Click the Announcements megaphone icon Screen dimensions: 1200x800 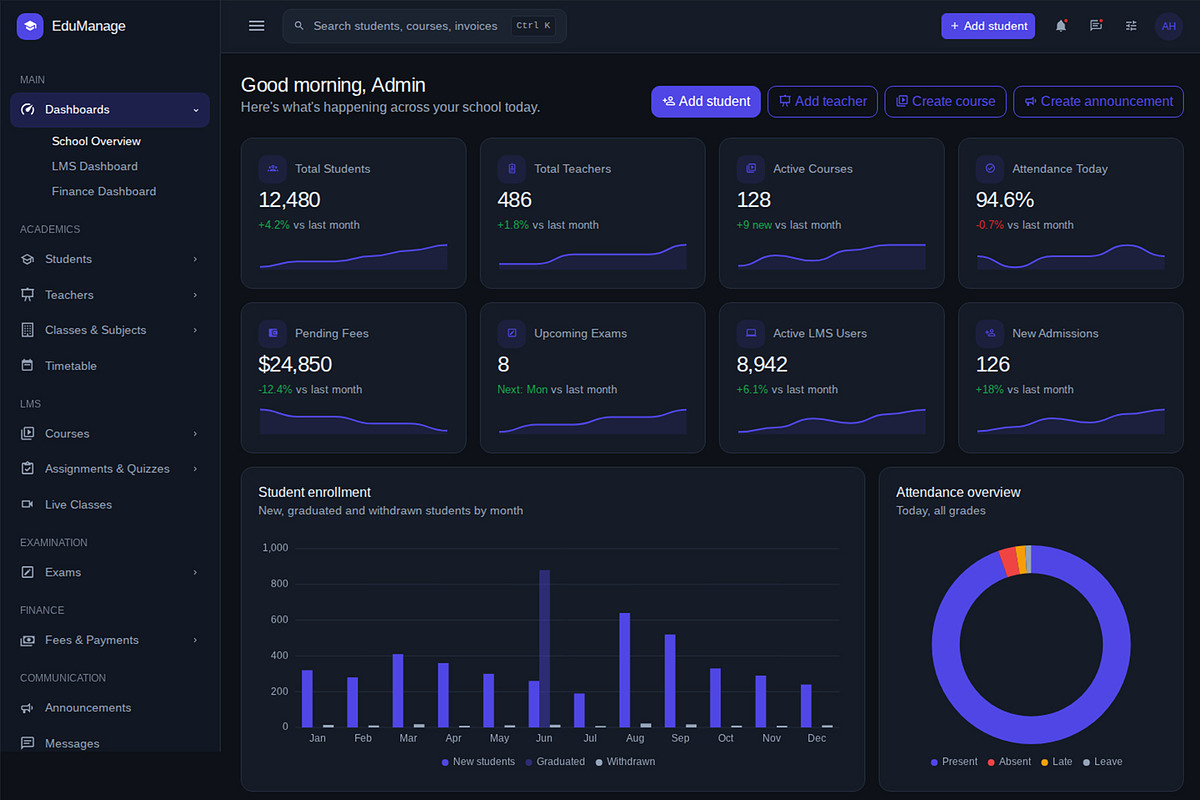point(27,708)
